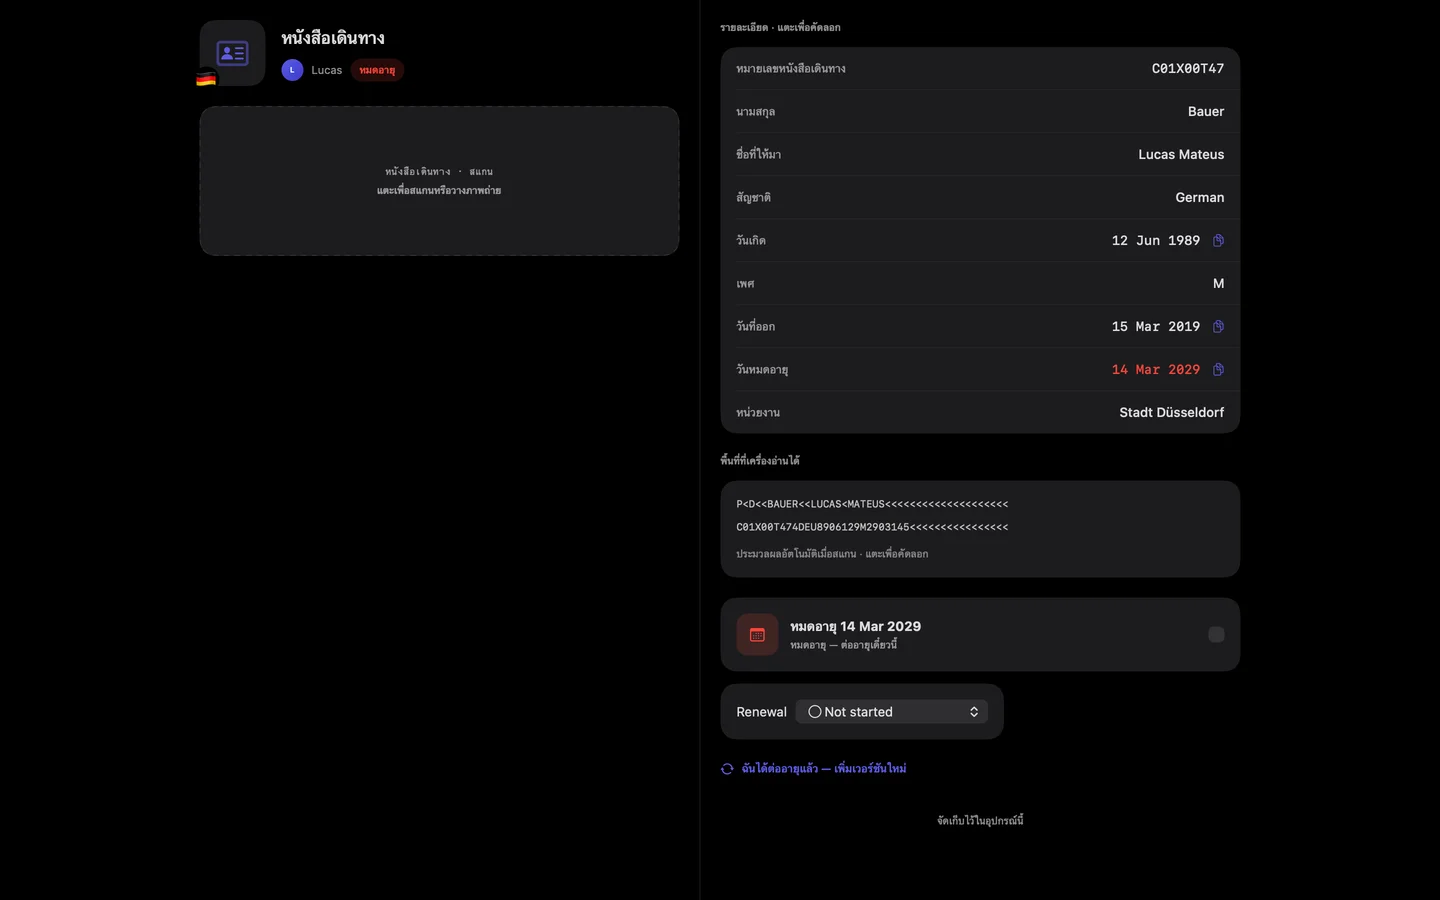Click the owner name Lucas
This screenshot has height=900, width=1440.
pos(327,70)
